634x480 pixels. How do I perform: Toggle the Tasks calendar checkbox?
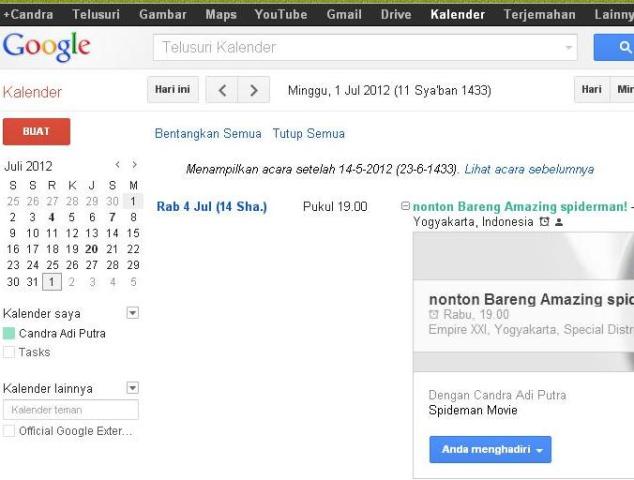9,352
